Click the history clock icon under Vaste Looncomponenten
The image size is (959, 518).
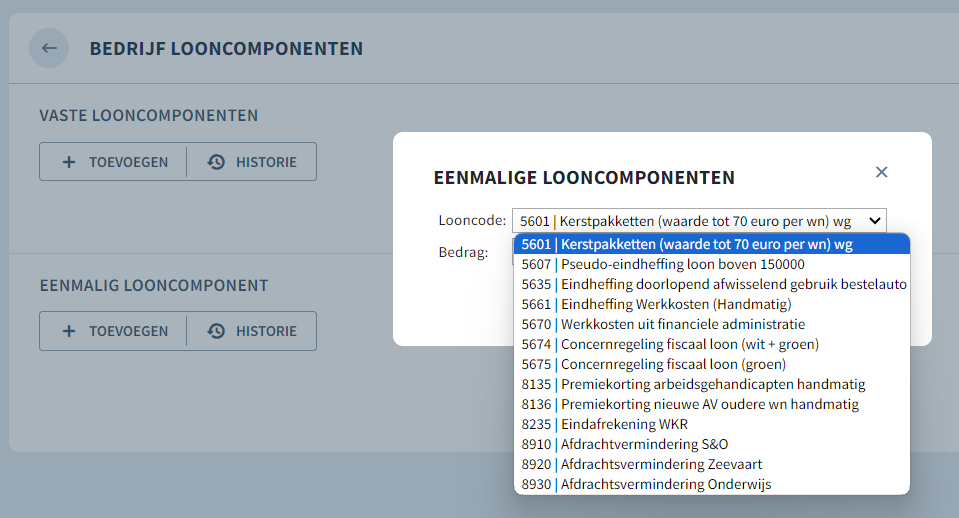(216, 162)
